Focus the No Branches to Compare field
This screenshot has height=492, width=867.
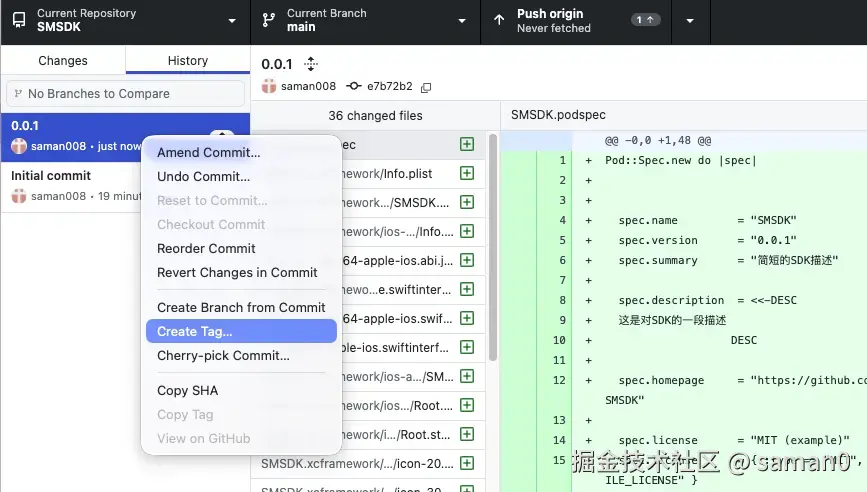[x=126, y=93]
